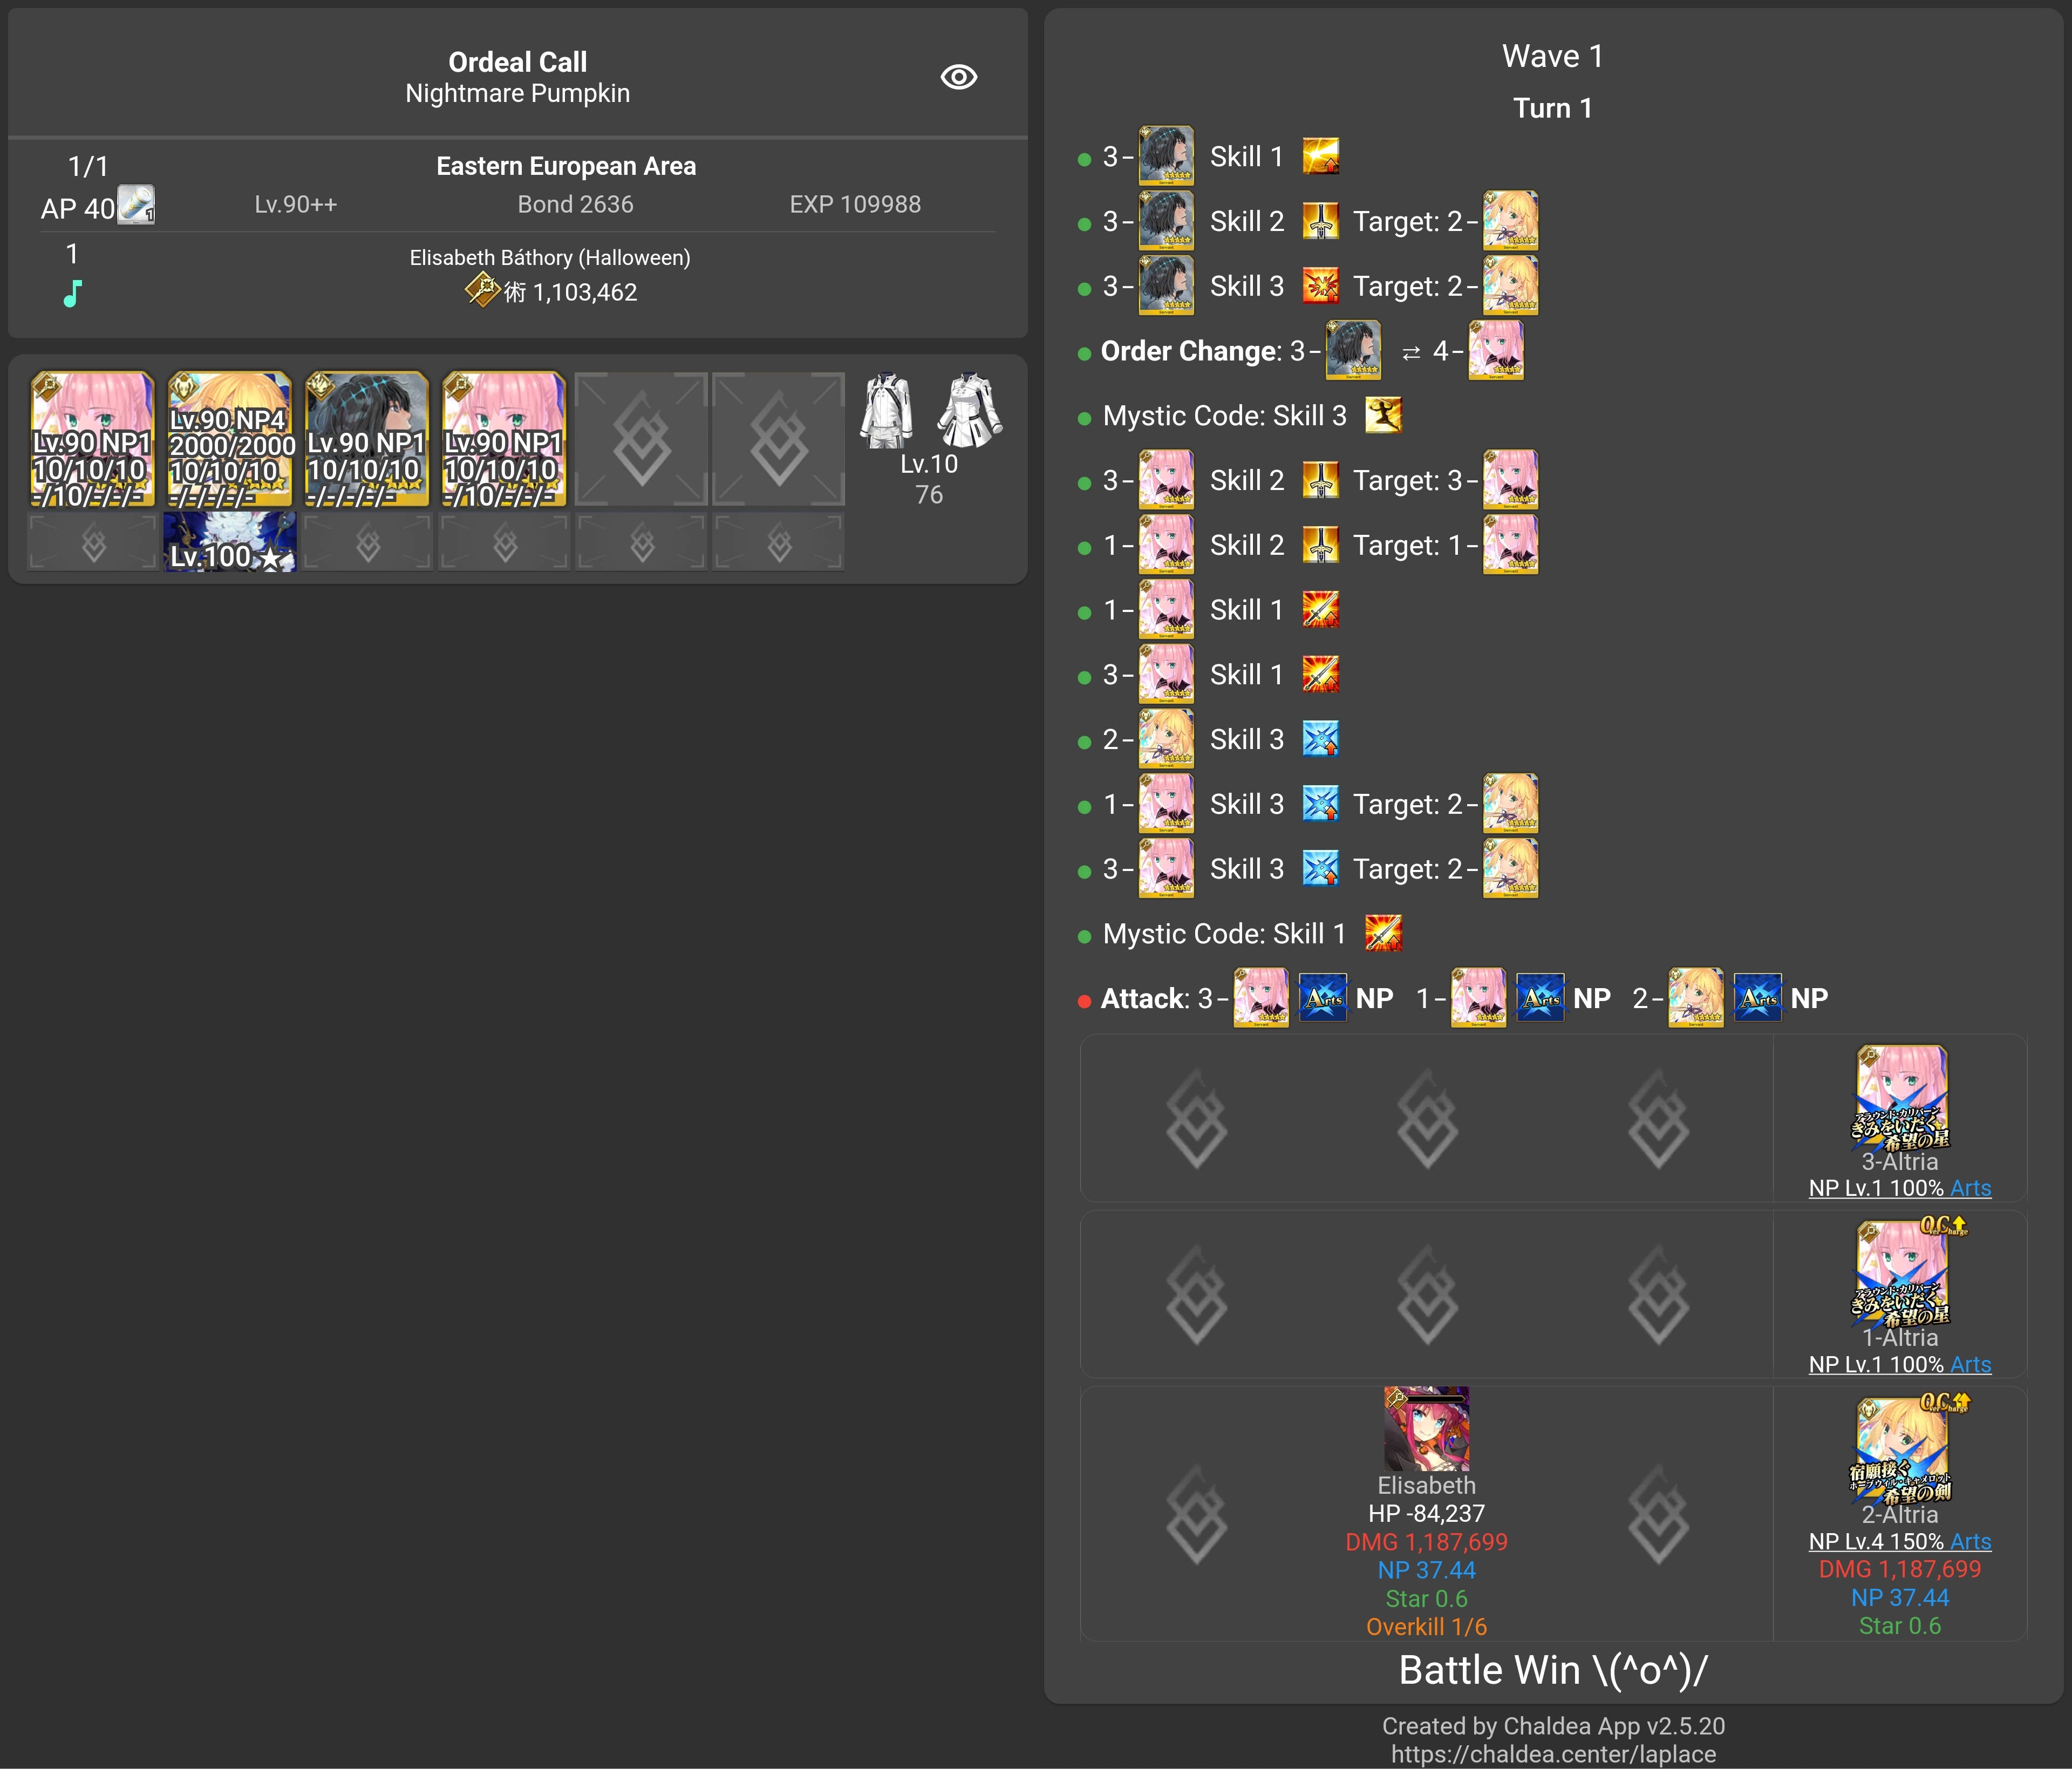Click the Turn 1 heading
Image resolution: width=2072 pixels, height=1769 pixels.
[x=1553, y=108]
